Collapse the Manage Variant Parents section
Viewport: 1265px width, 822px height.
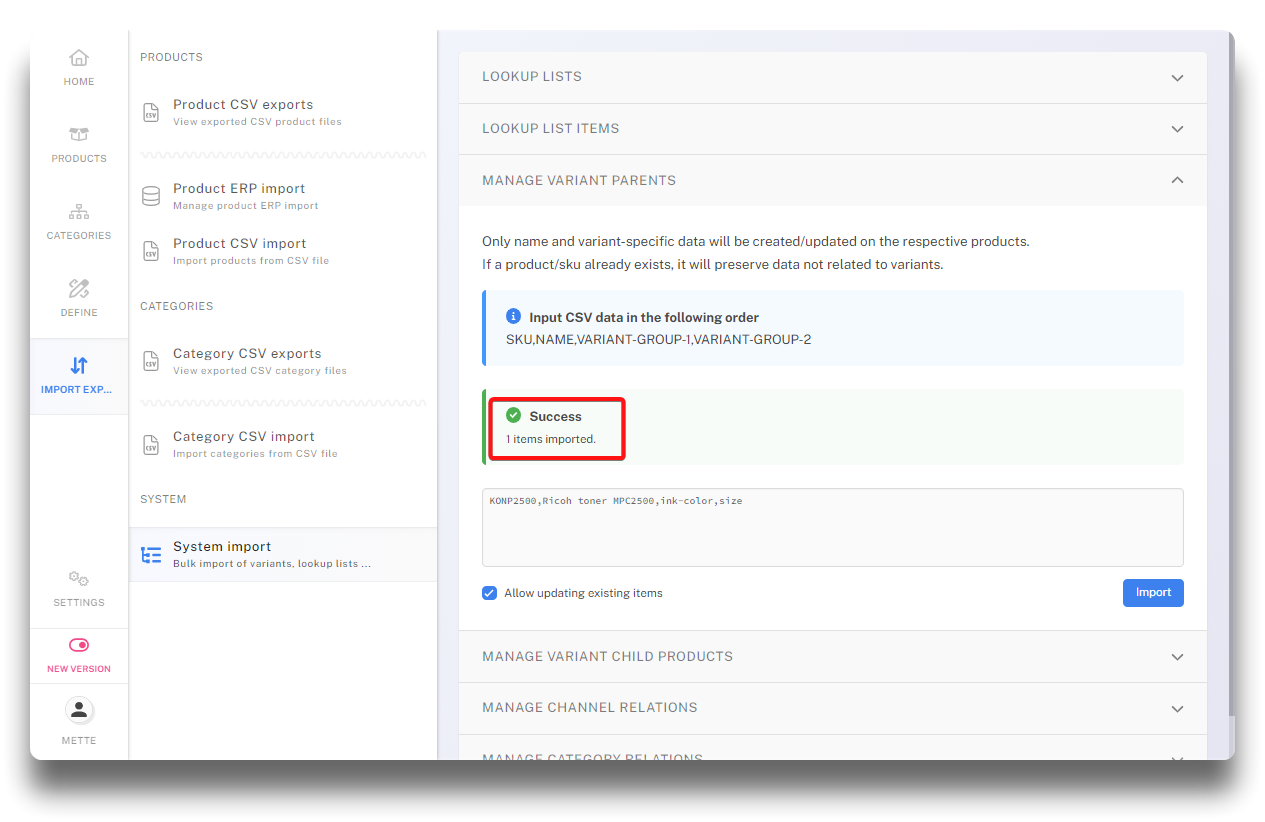coord(1177,180)
